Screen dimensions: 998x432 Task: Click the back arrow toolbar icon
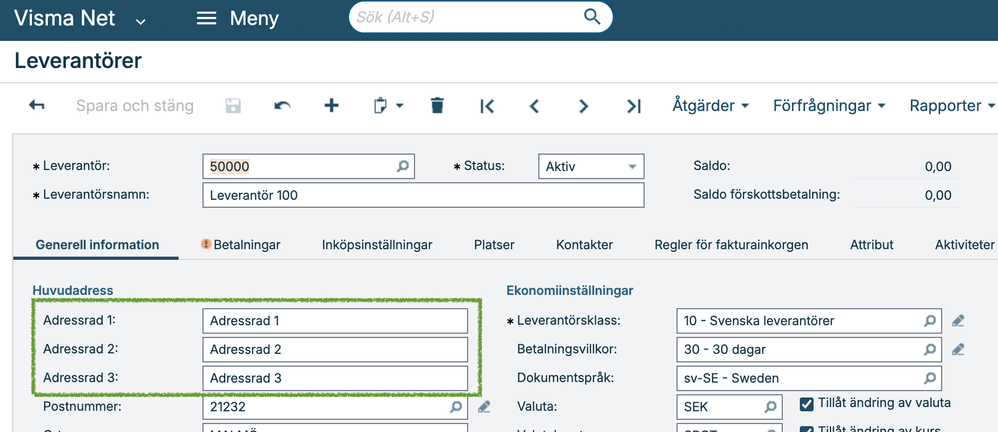tap(37, 105)
